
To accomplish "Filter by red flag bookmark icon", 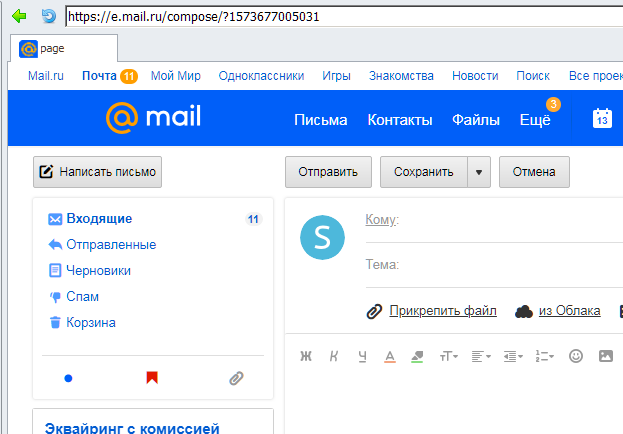I will coord(152,378).
